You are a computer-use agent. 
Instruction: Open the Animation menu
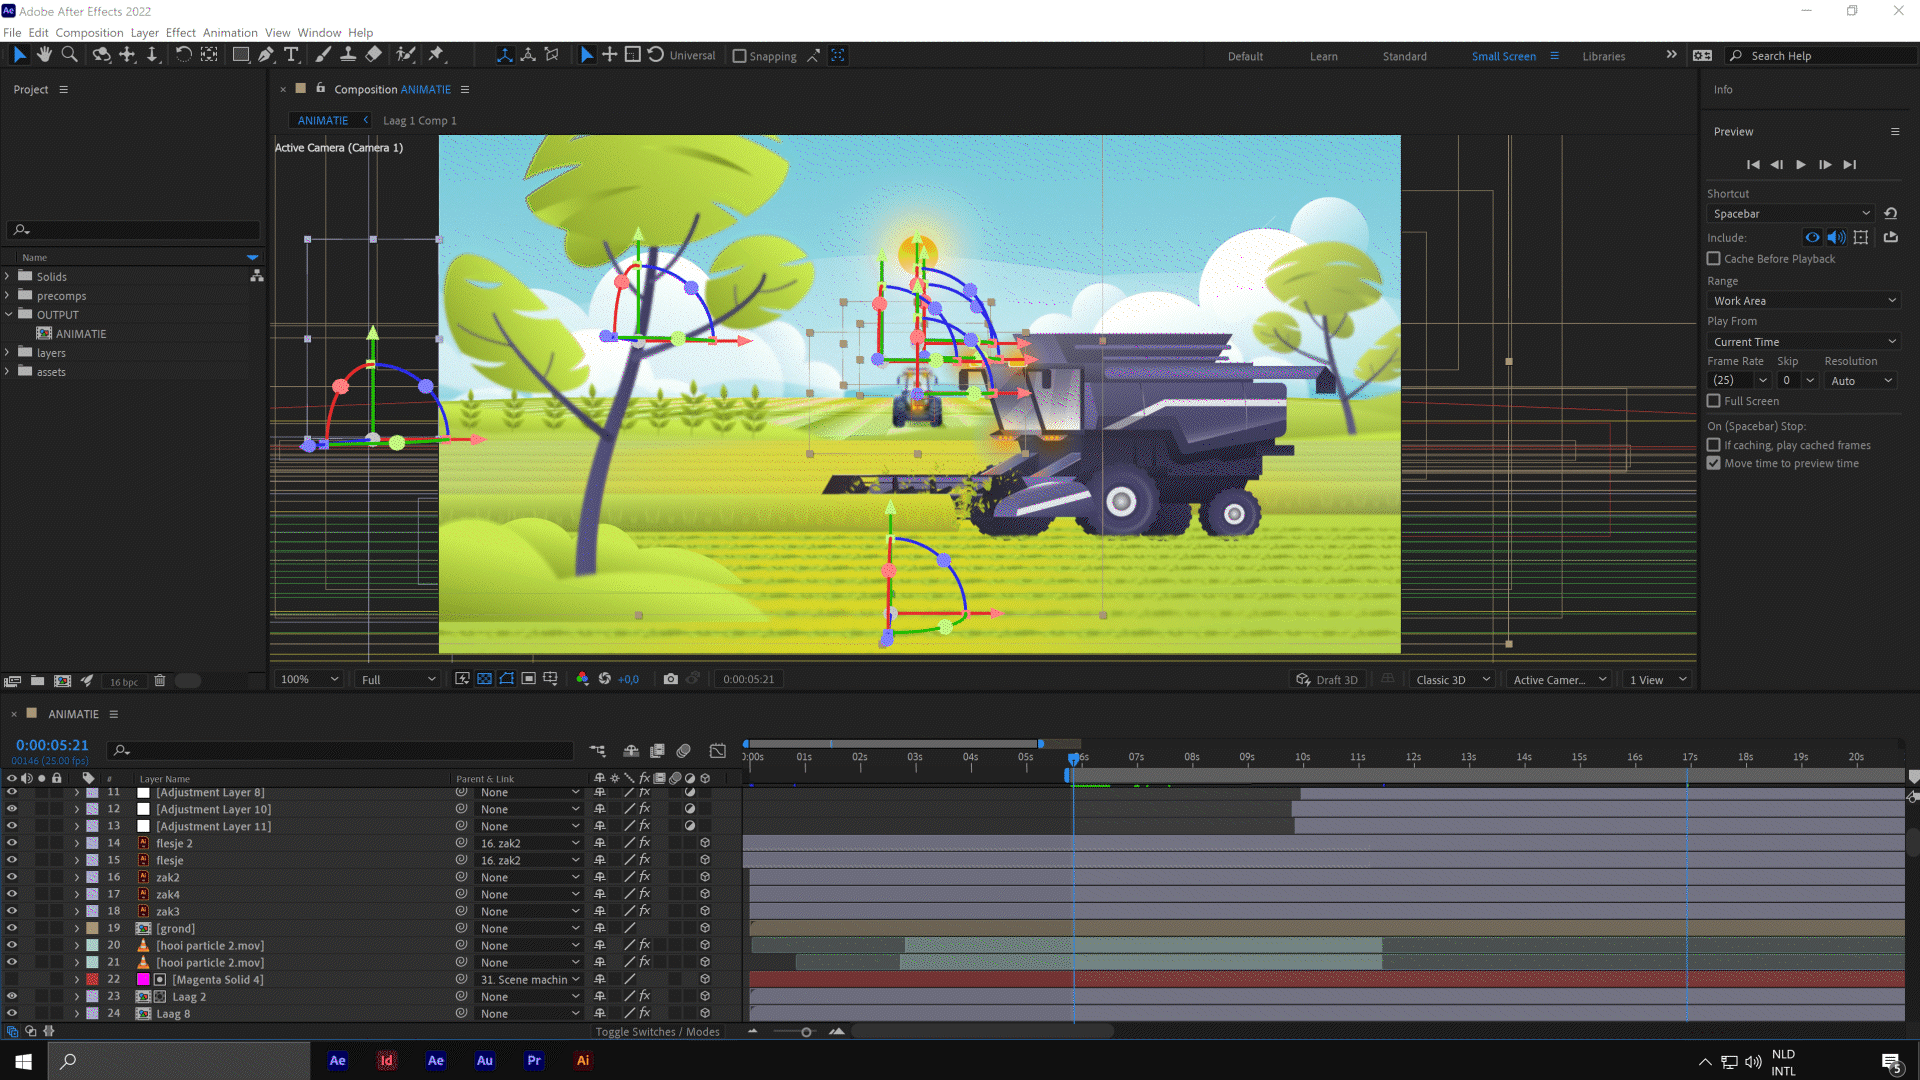point(230,33)
